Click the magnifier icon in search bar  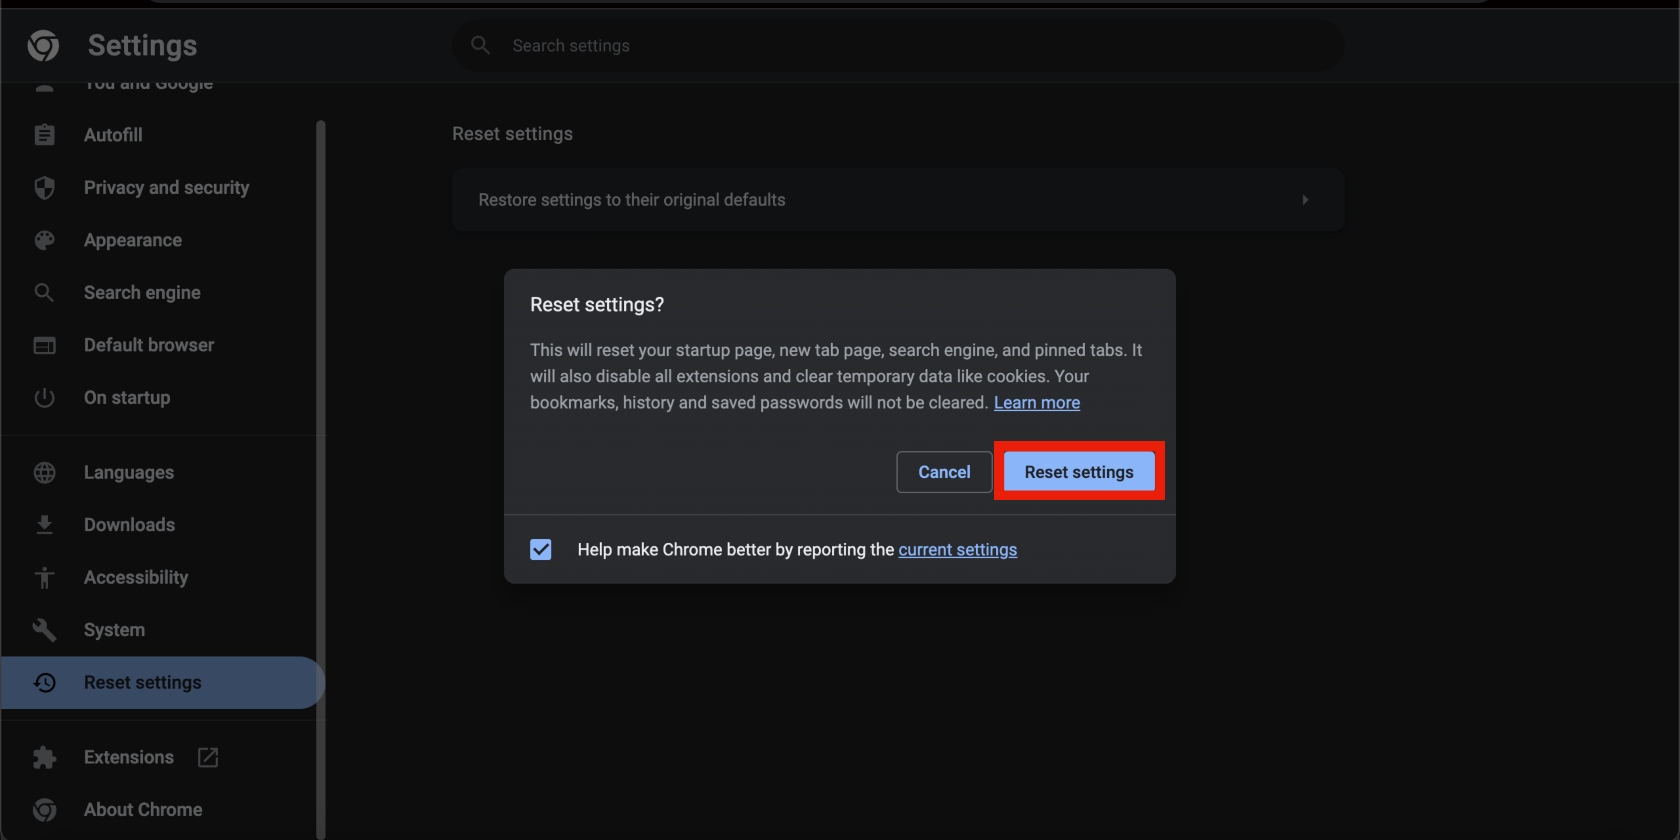(x=480, y=45)
